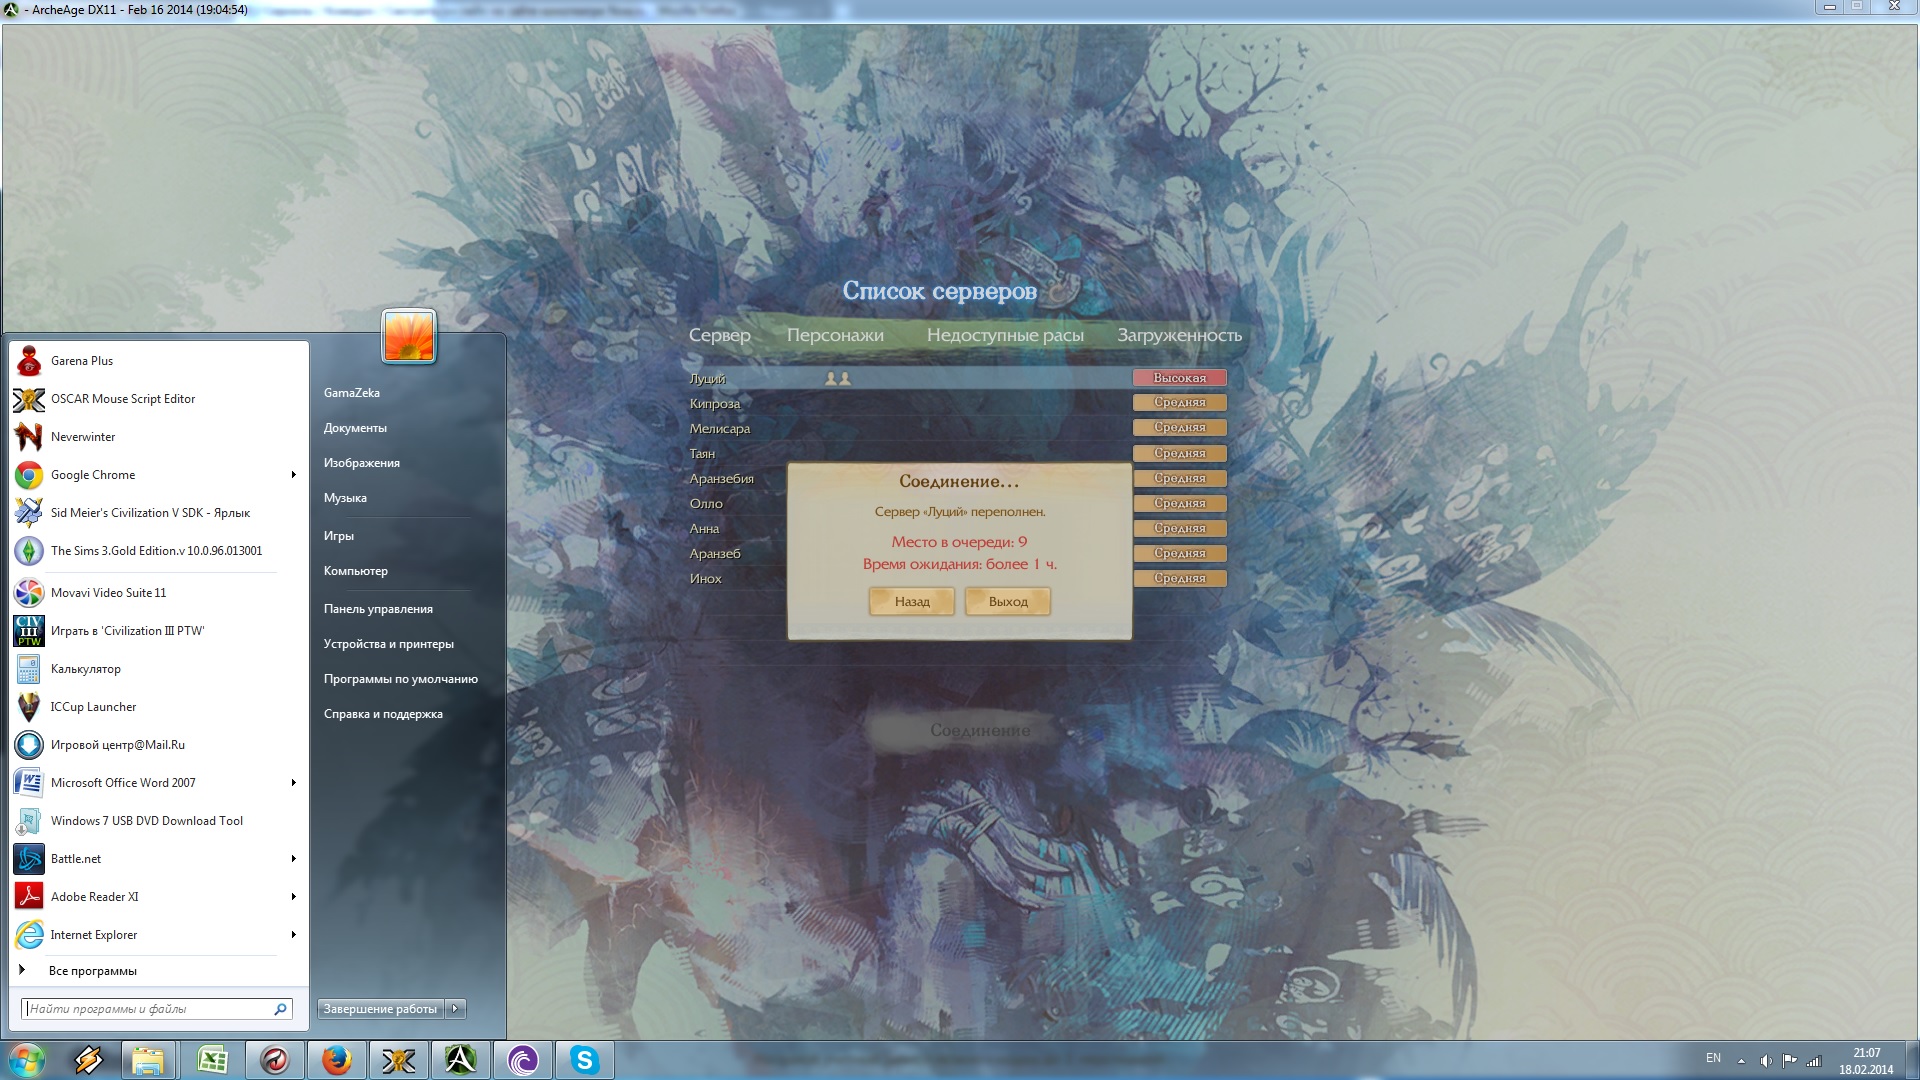Click Высокая load badge for Луций
The width and height of the screenshot is (1920, 1080).
(1180, 378)
